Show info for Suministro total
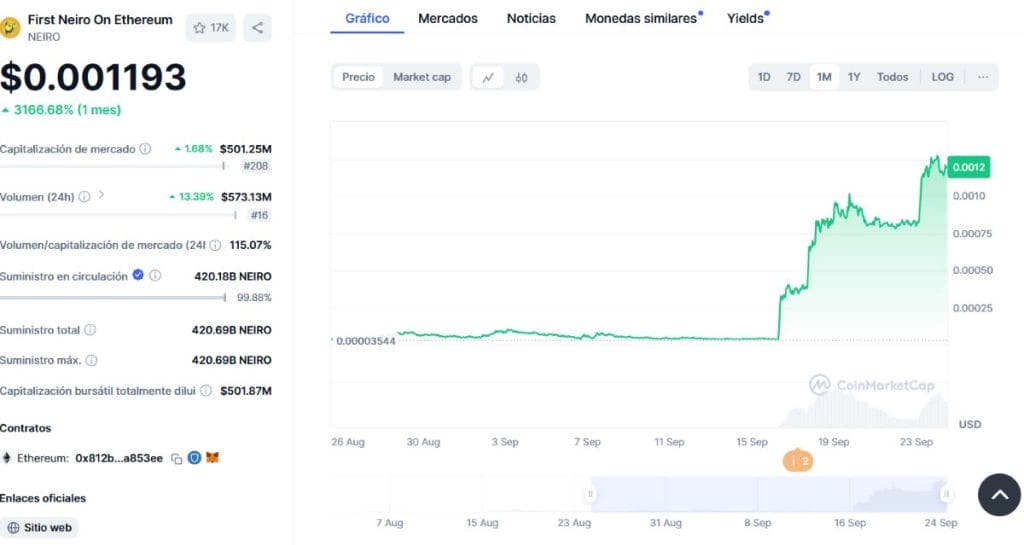Screen dimensions: 1024x545 90,330
